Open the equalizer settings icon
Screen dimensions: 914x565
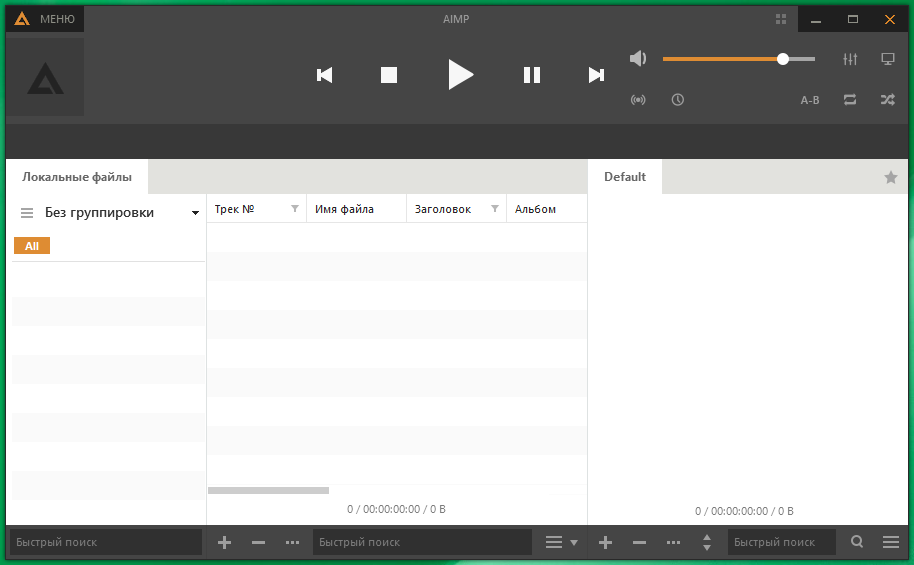[850, 59]
